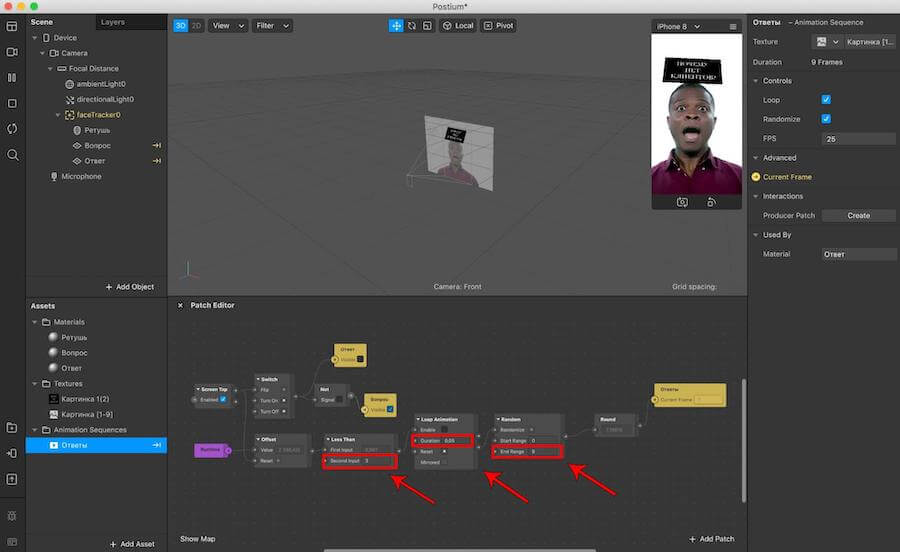Open the simulator hamburger menu
This screenshot has width=900, height=552.
coord(733,26)
